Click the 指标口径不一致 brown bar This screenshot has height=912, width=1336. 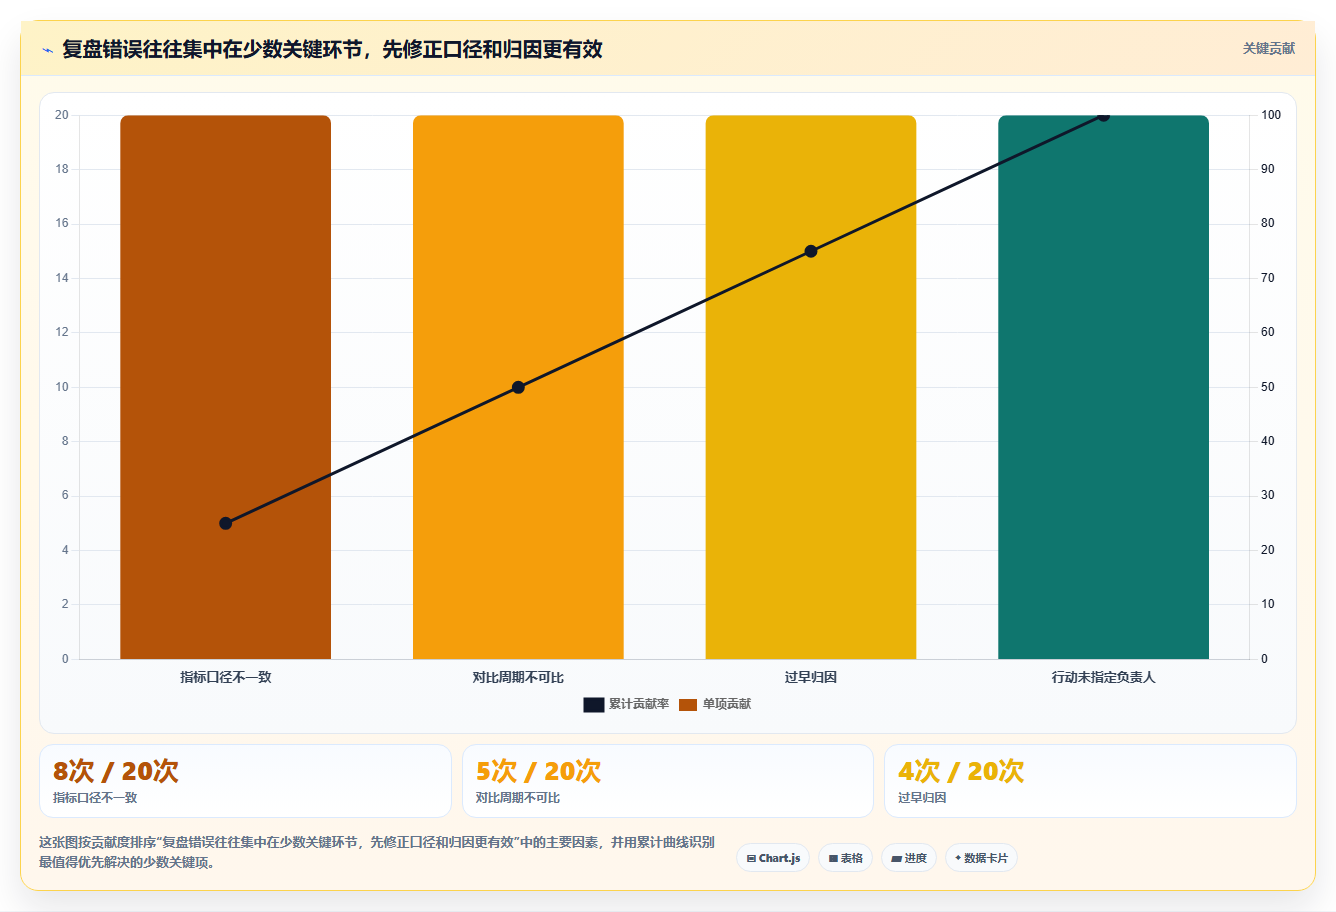pyautogui.click(x=225, y=387)
